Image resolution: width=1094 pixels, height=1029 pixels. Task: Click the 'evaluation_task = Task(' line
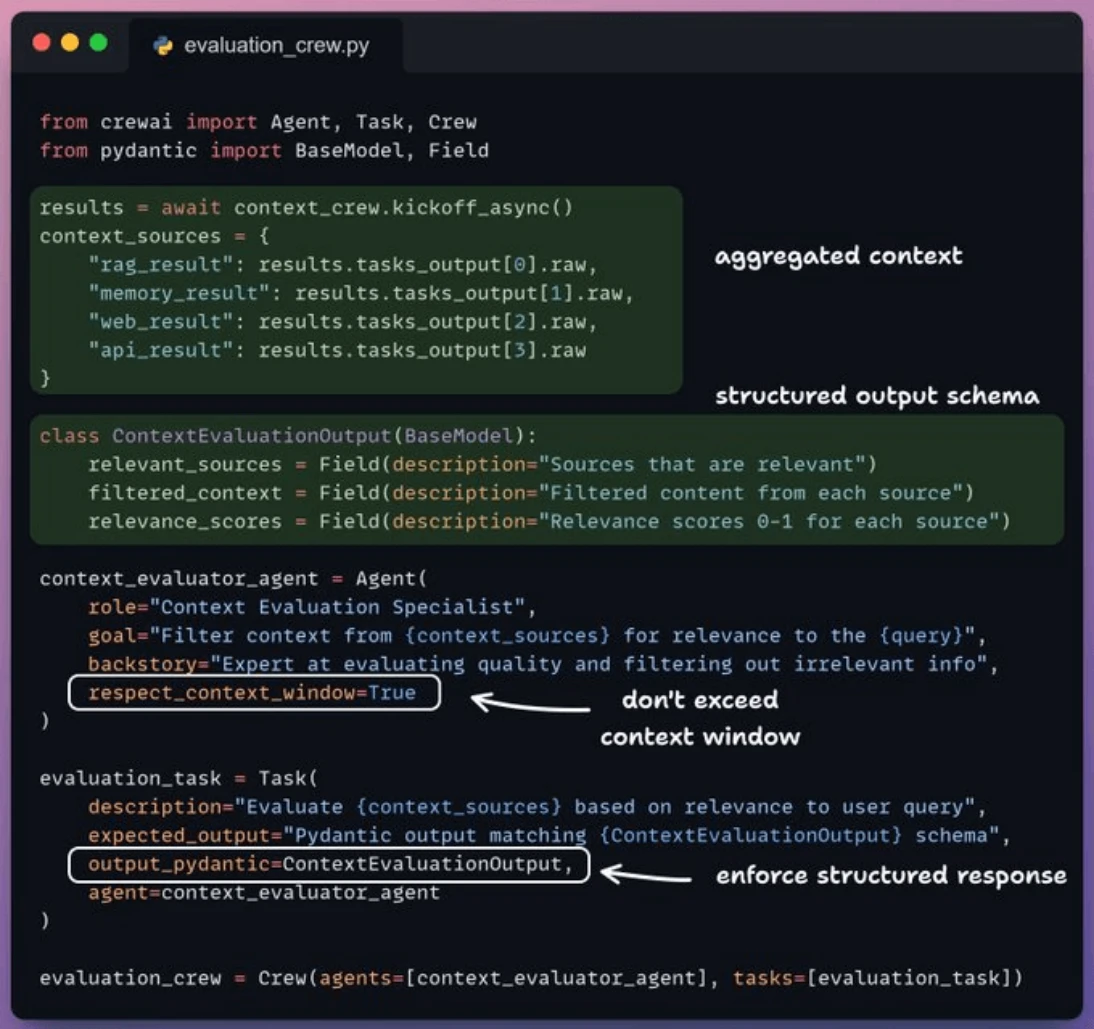point(179,779)
